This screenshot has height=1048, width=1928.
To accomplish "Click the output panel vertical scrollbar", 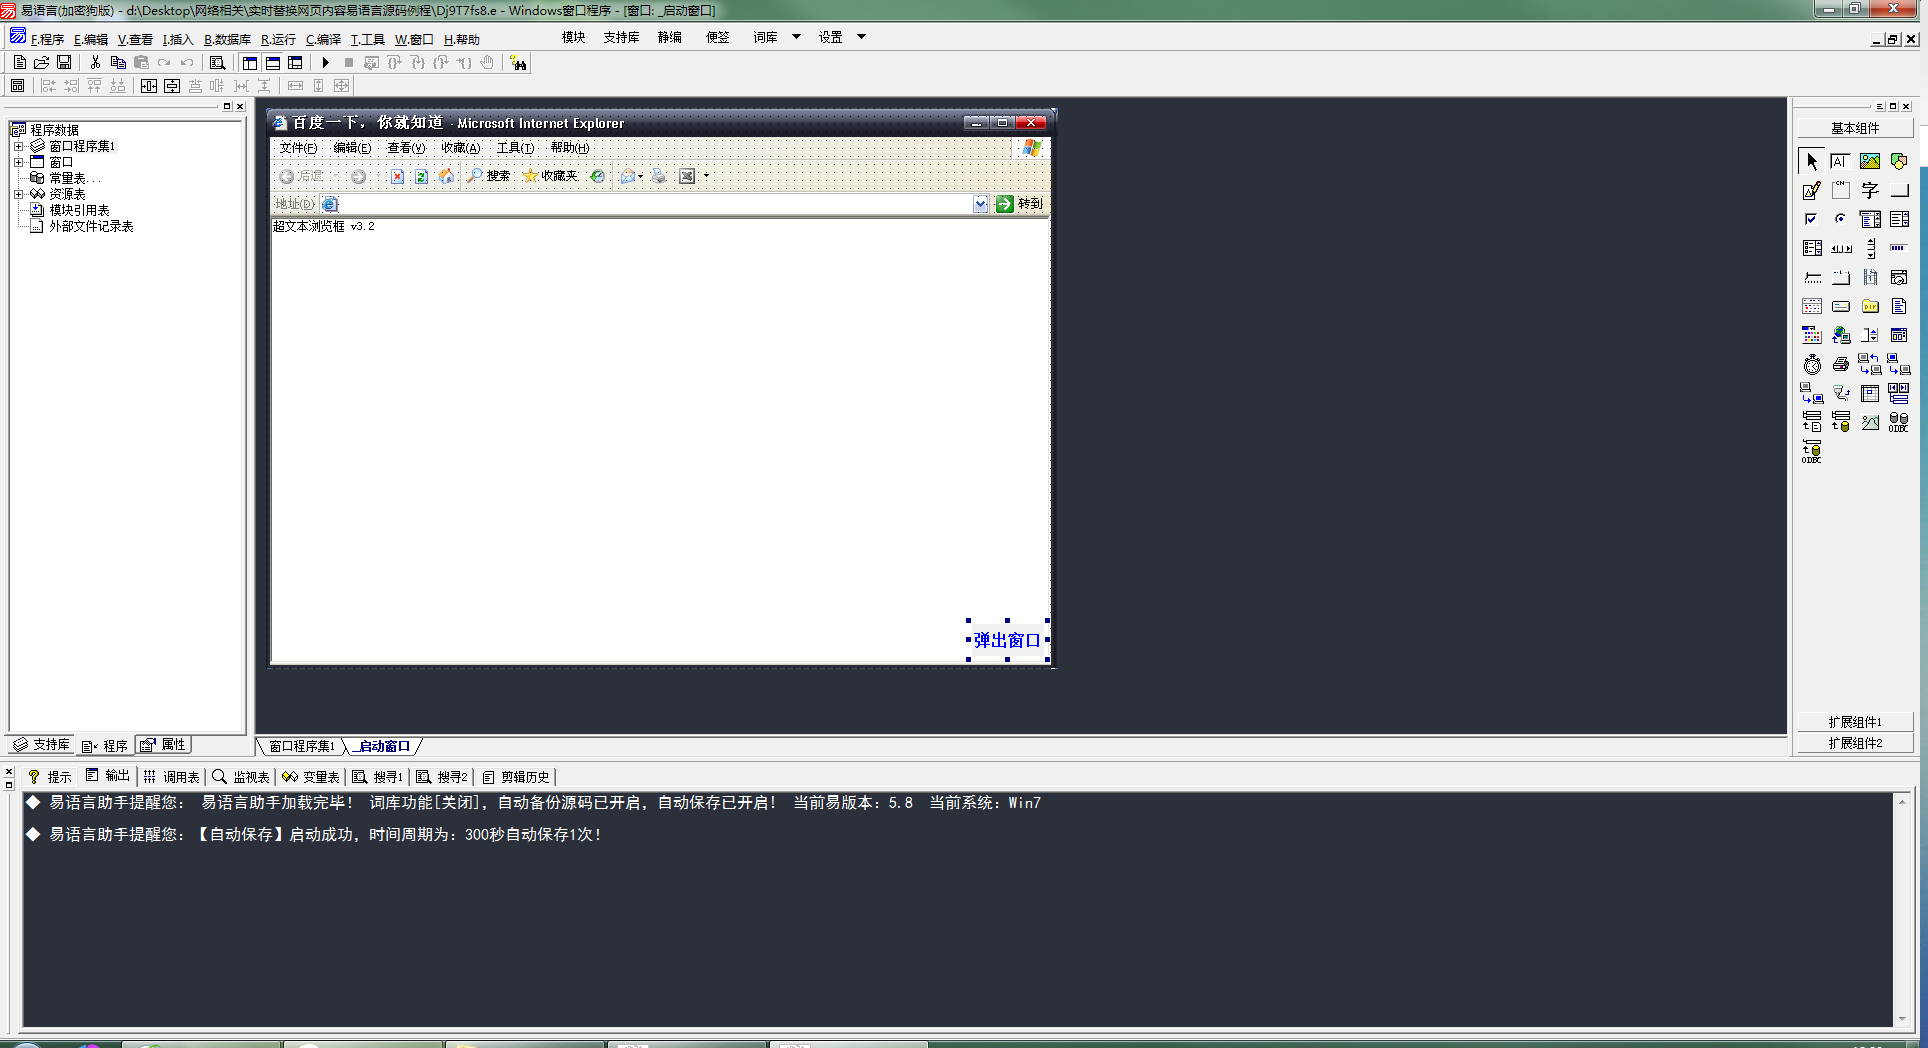I will point(1902,910).
